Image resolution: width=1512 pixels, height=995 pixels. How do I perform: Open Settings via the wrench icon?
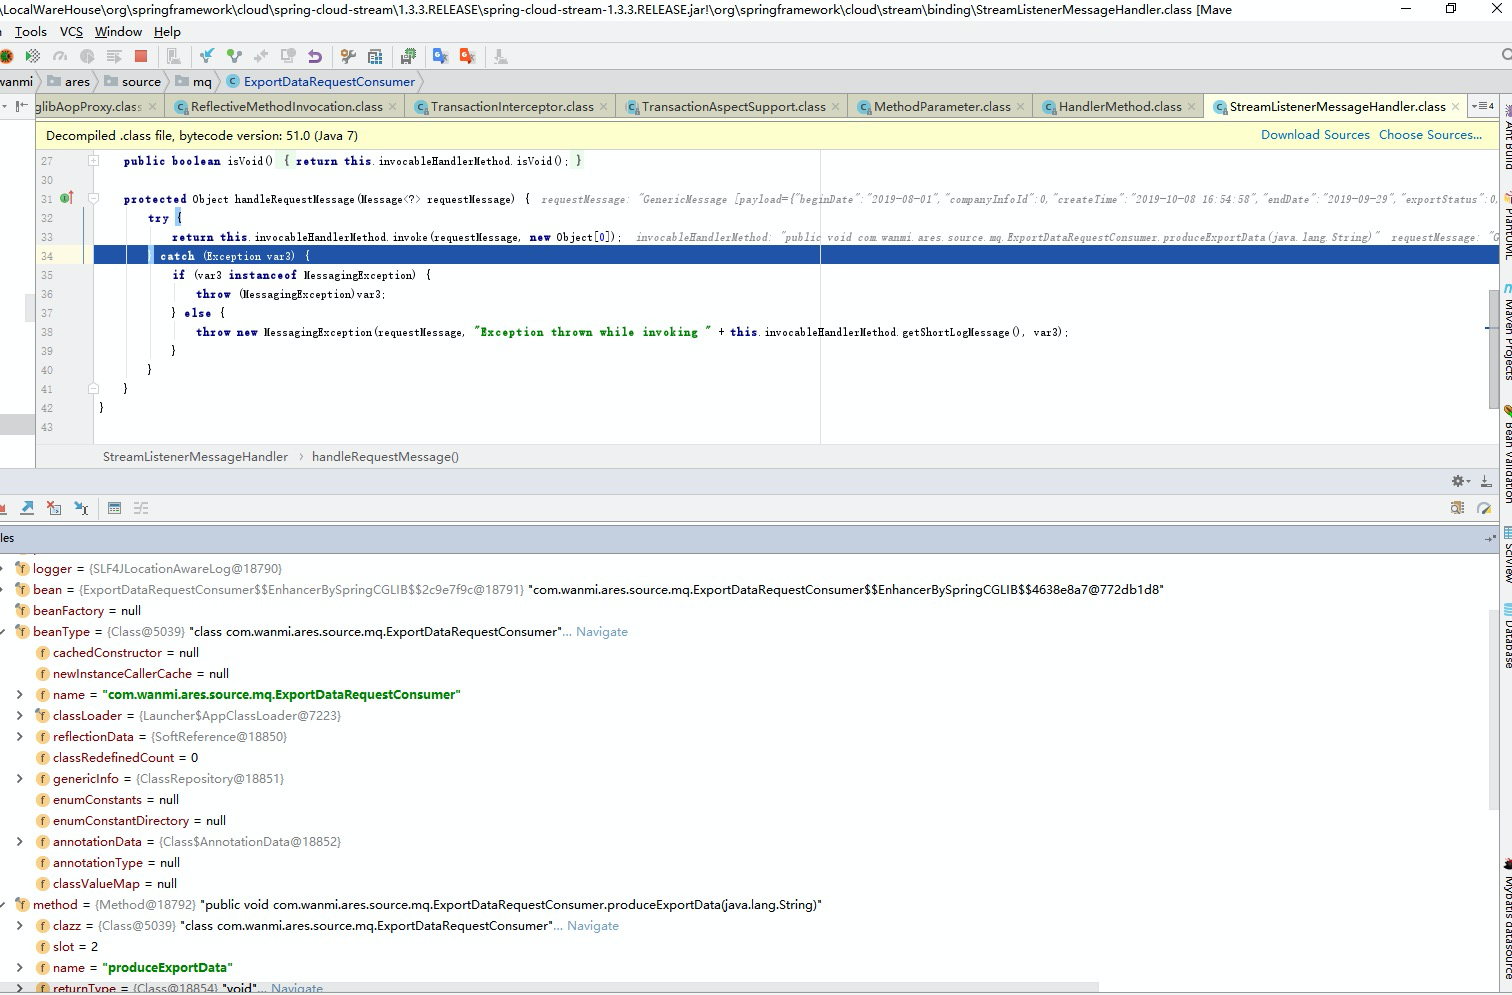[348, 56]
